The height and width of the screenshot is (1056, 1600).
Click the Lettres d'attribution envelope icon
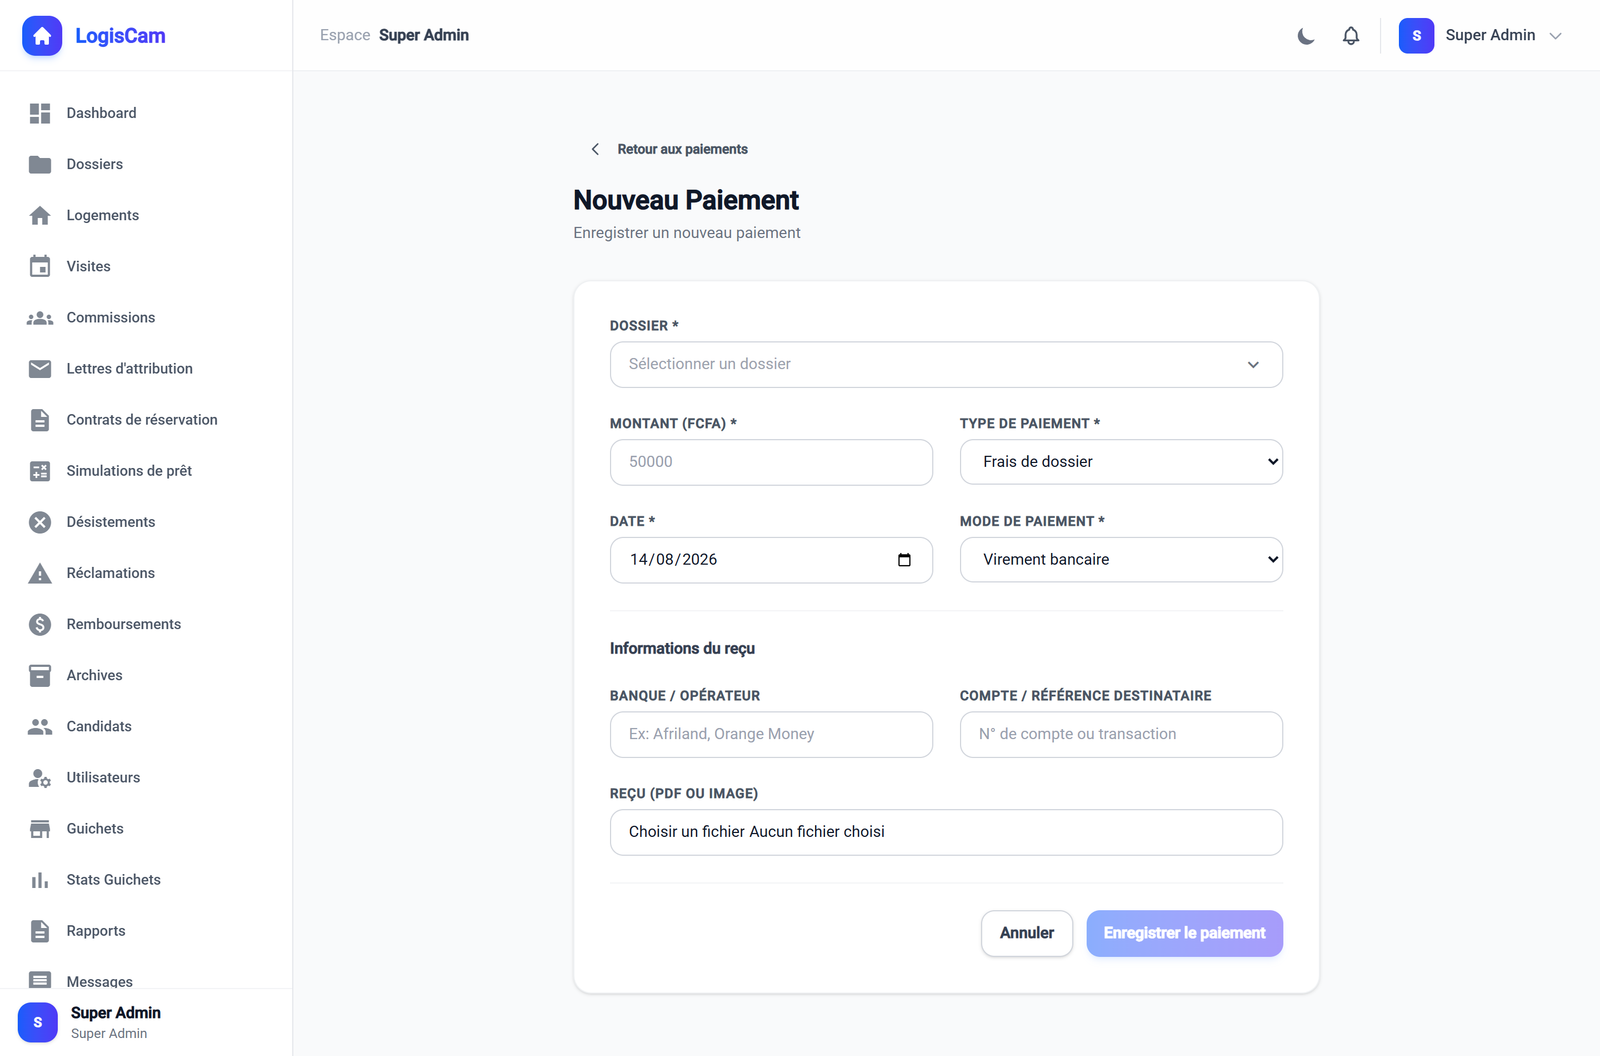click(x=40, y=369)
